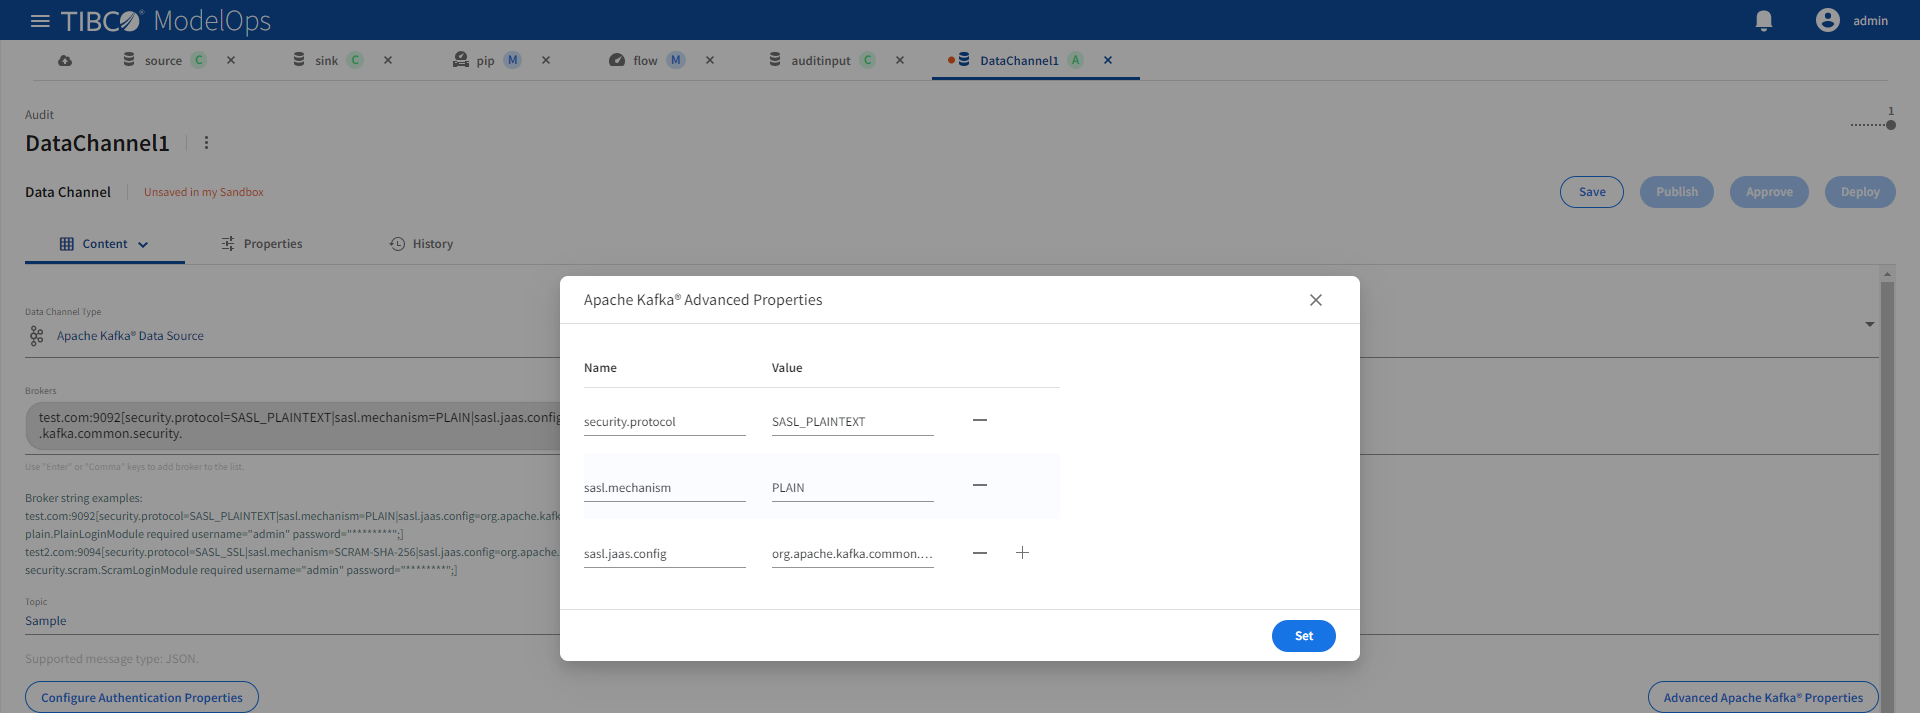
Task: Add a new property with plus icon
Action: 1022,553
